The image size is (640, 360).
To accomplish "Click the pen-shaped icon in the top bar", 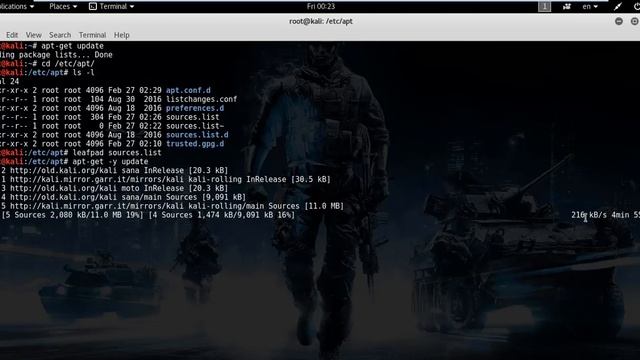I will 618,7.
